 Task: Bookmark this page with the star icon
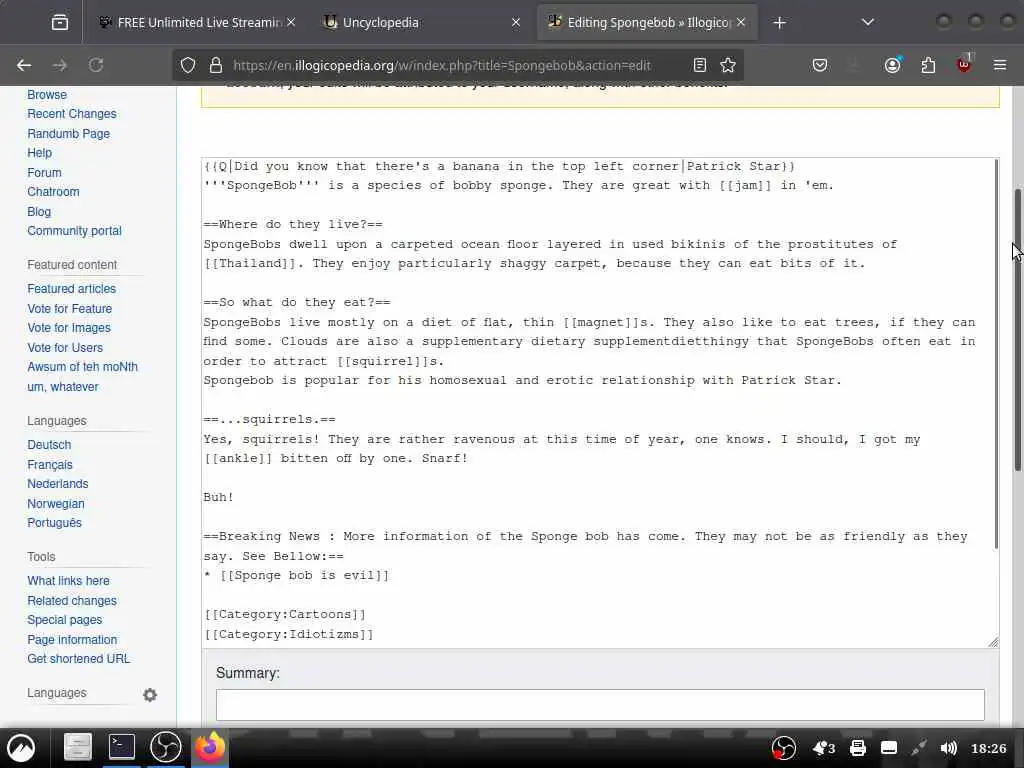pyautogui.click(x=728, y=65)
